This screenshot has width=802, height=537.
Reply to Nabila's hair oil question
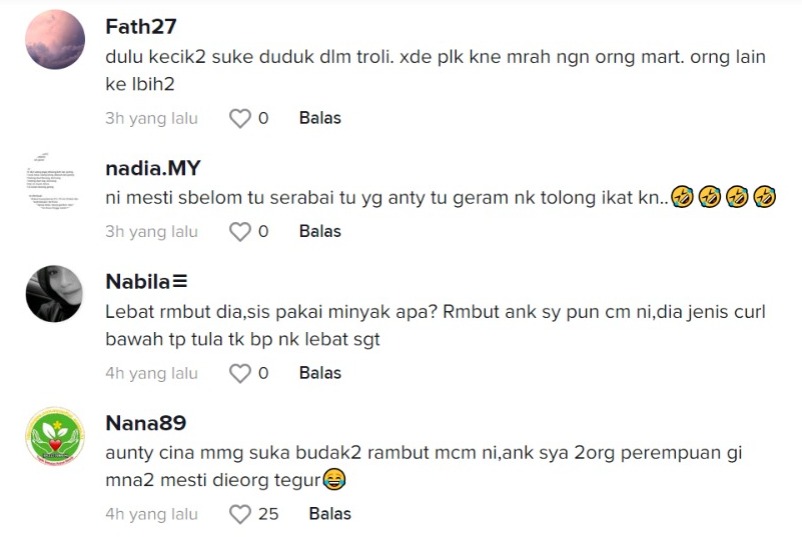(320, 374)
